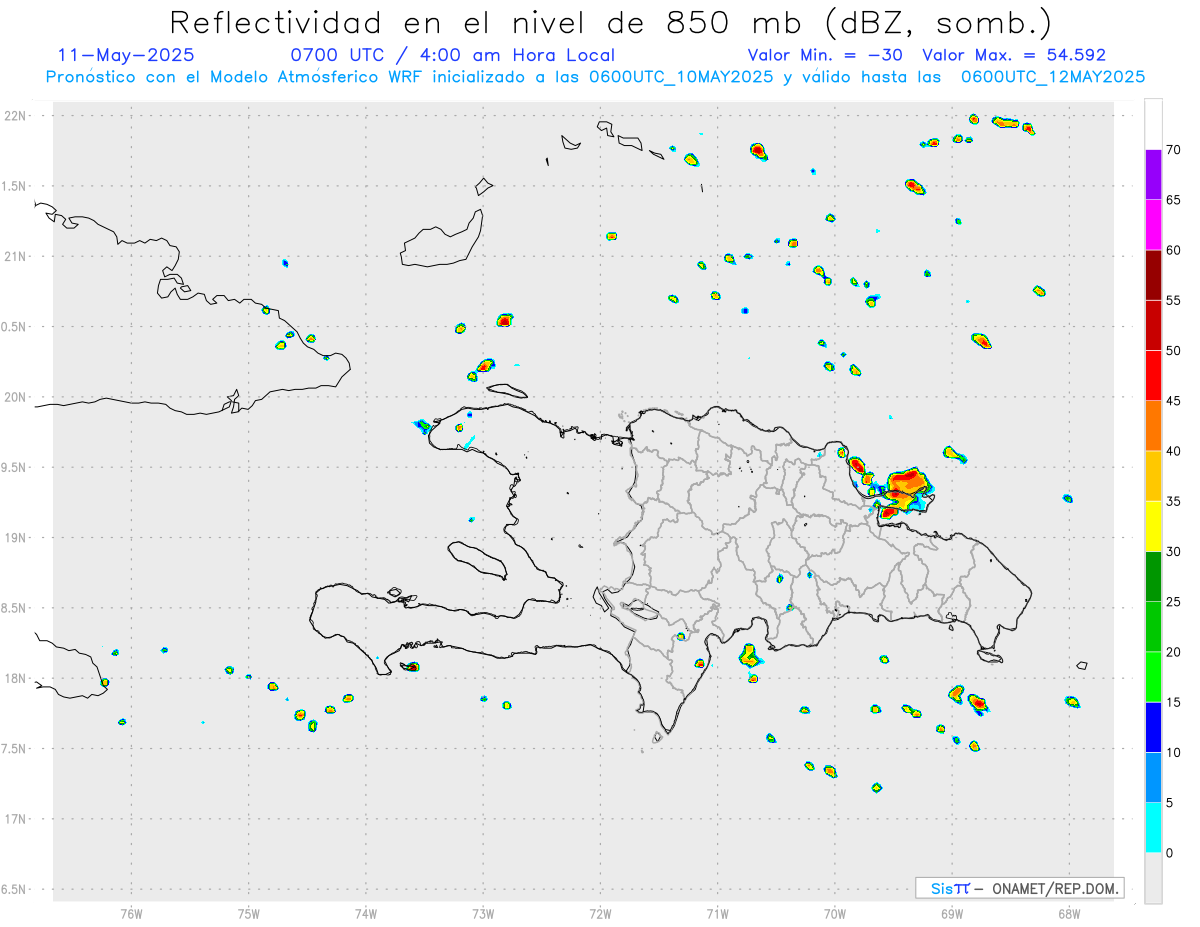Click the colorbar label '15'
This screenshot has width=1200, height=927.
coord(1173,702)
